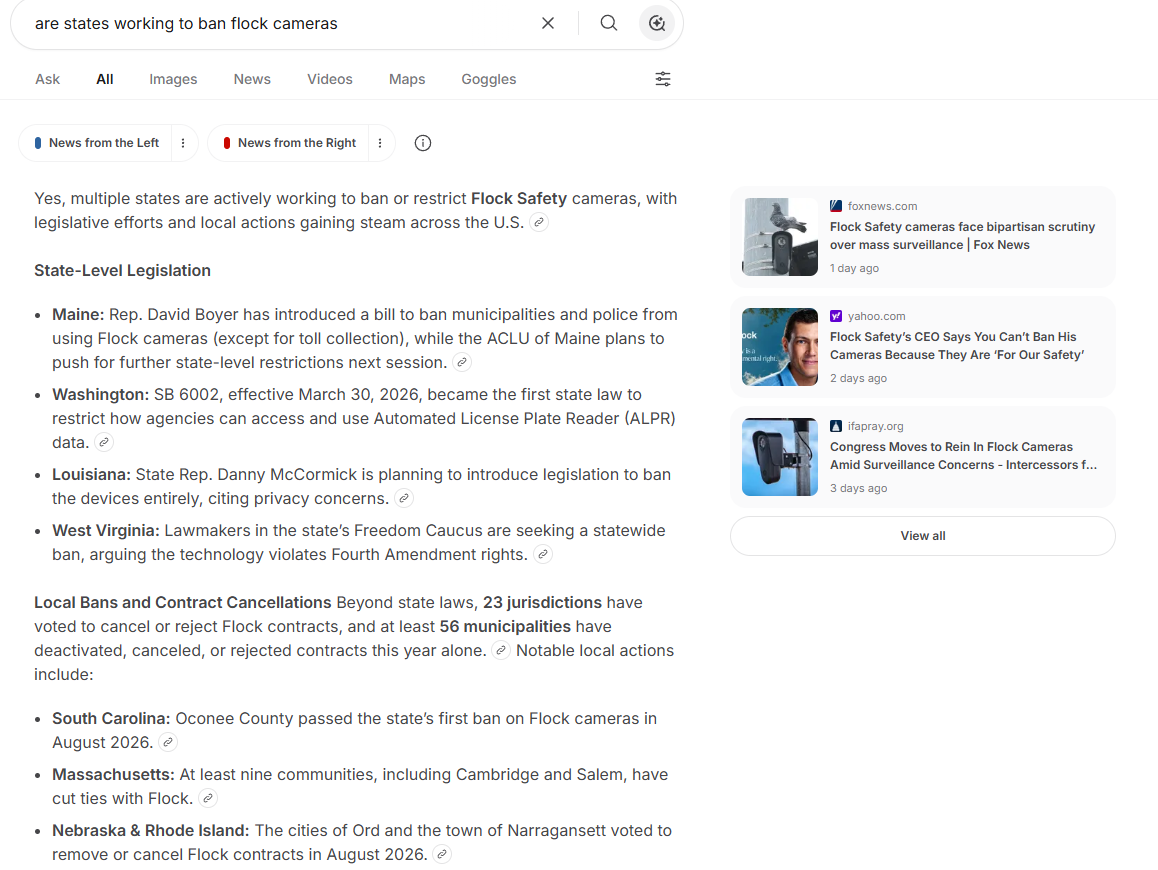
Task: Open options menu for News from the Left
Action: tap(183, 143)
